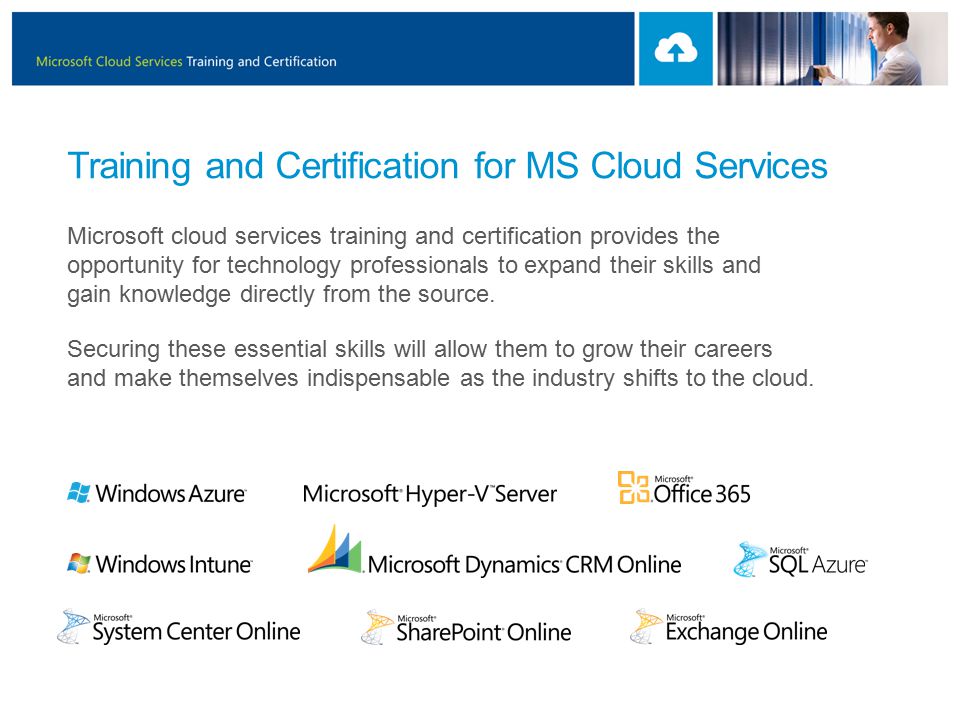The width and height of the screenshot is (960, 720).
Task: Click the 'Windows Azure' text
Action: pyautogui.click(x=171, y=493)
